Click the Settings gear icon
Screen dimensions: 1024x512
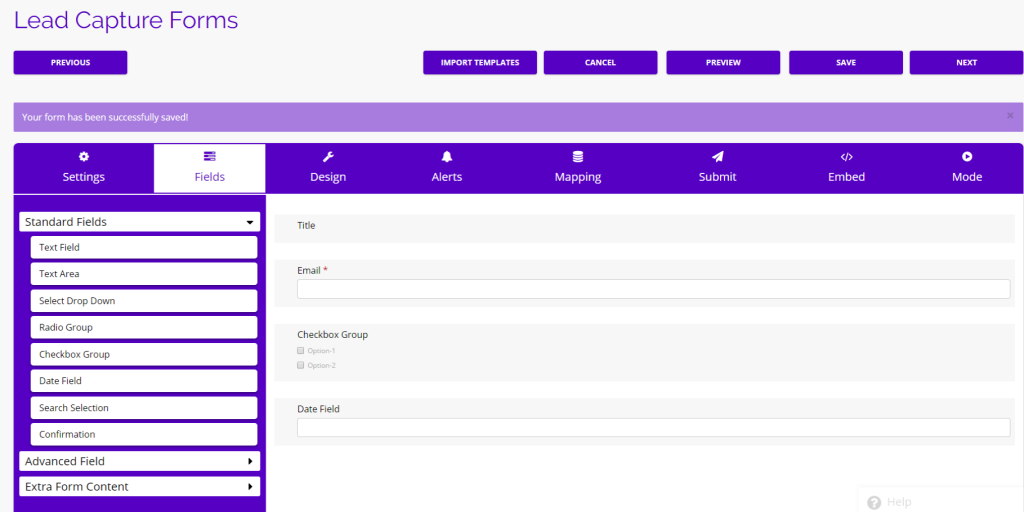84,157
